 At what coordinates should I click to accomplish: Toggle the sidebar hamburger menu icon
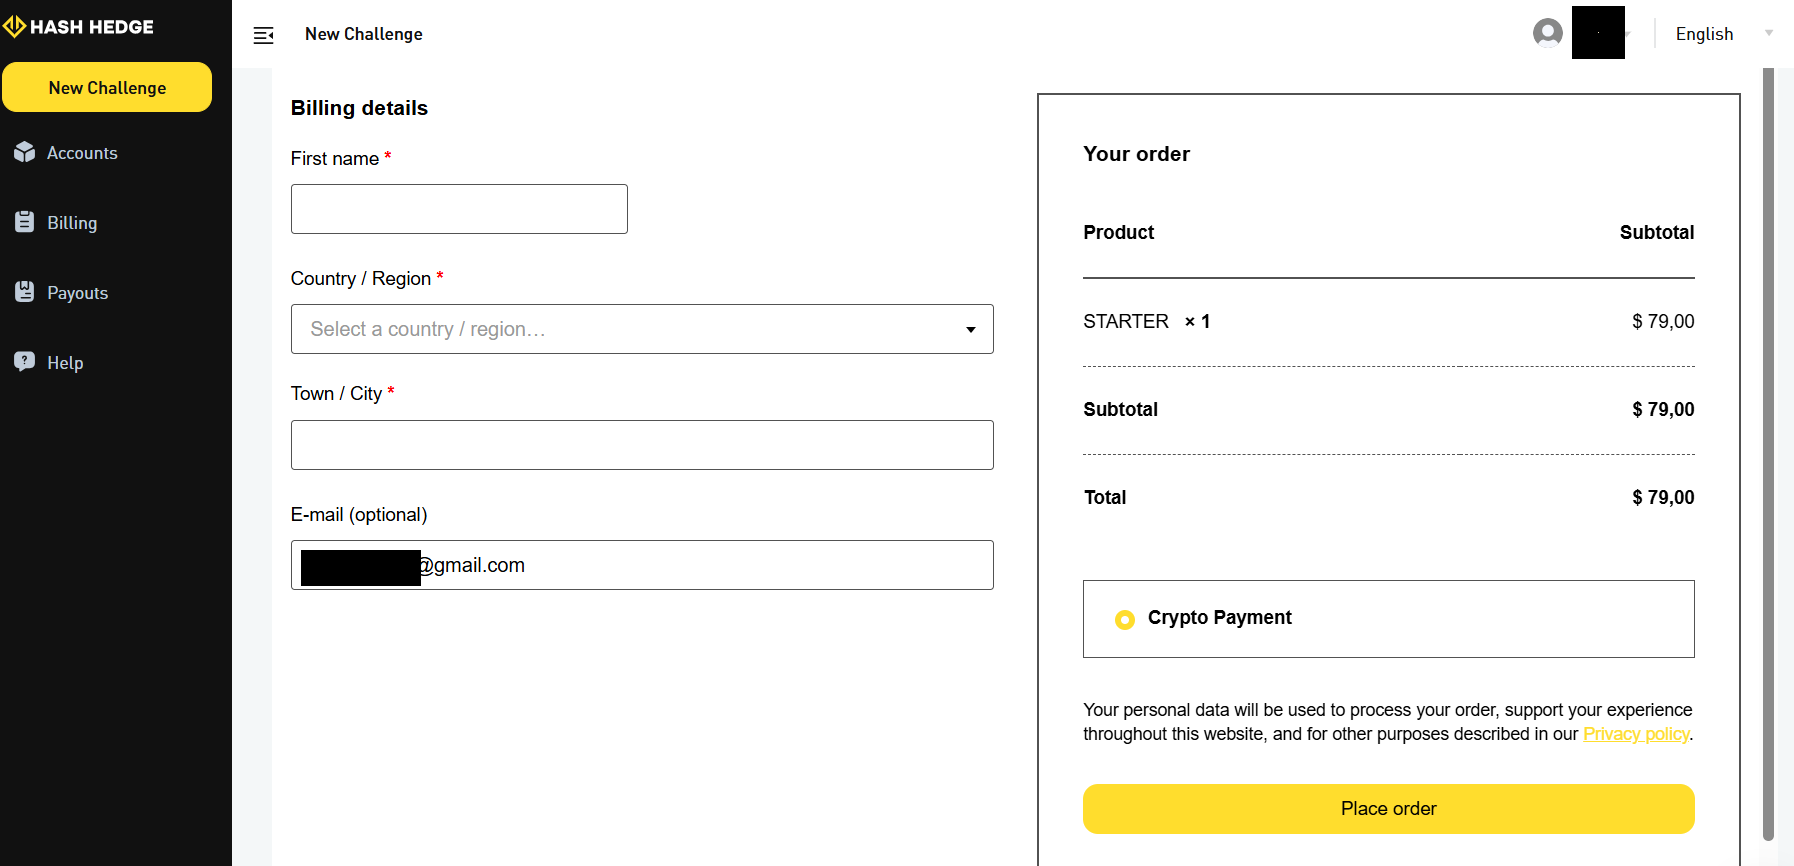tap(263, 35)
